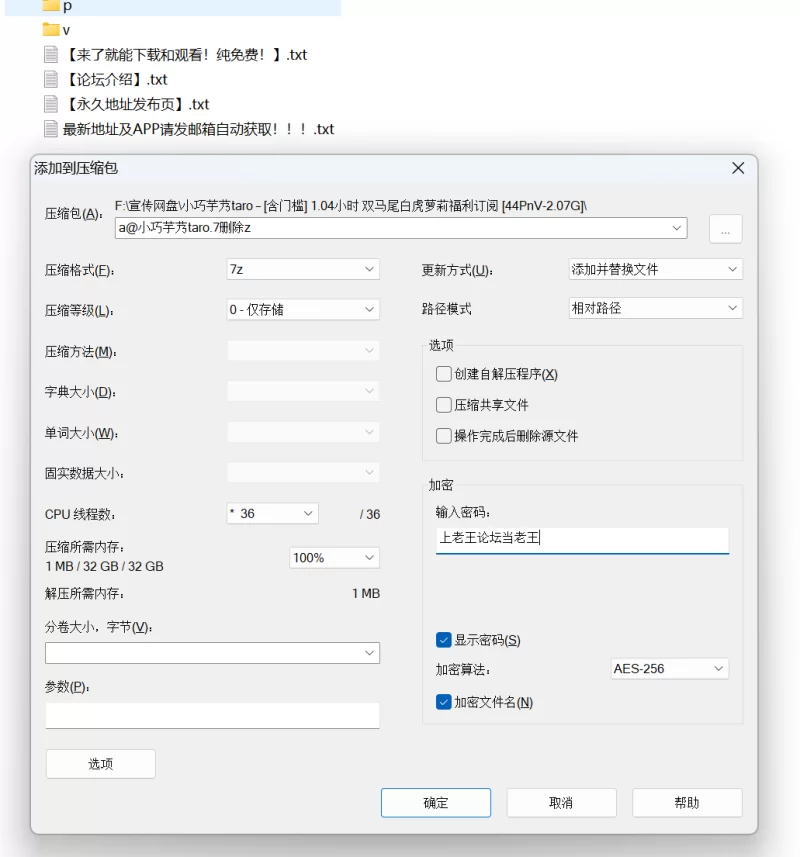This screenshot has height=857, width=800.
Task: Uncheck 加密文件名 checkbox
Action: (x=444, y=702)
